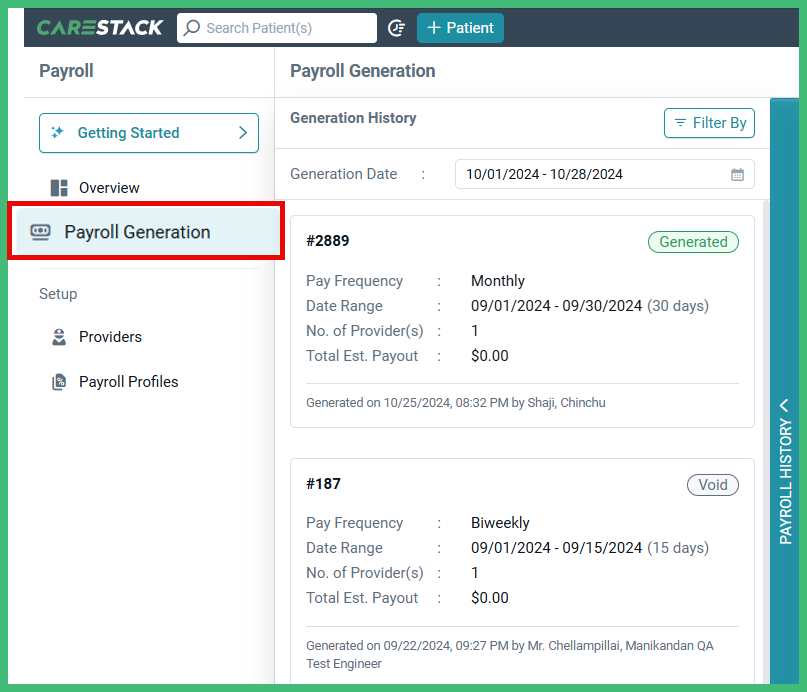Select Overview in the Payroll menu
Viewport: 807px width, 692px height.
[x=108, y=187]
